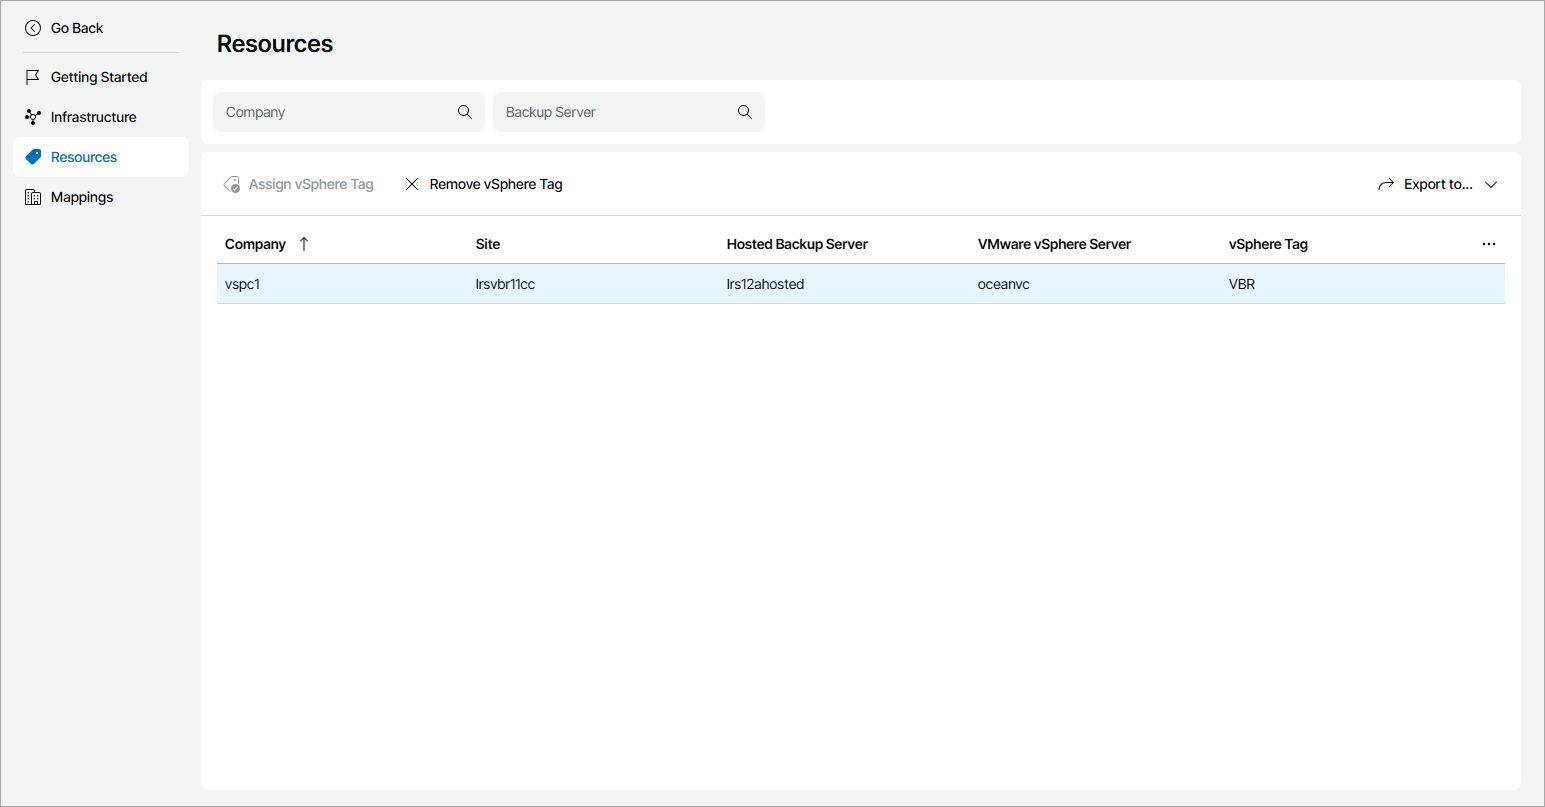The image size is (1545, 807).
Task: Click the Assign vSphere Tag icon
Action: [232, 184]
